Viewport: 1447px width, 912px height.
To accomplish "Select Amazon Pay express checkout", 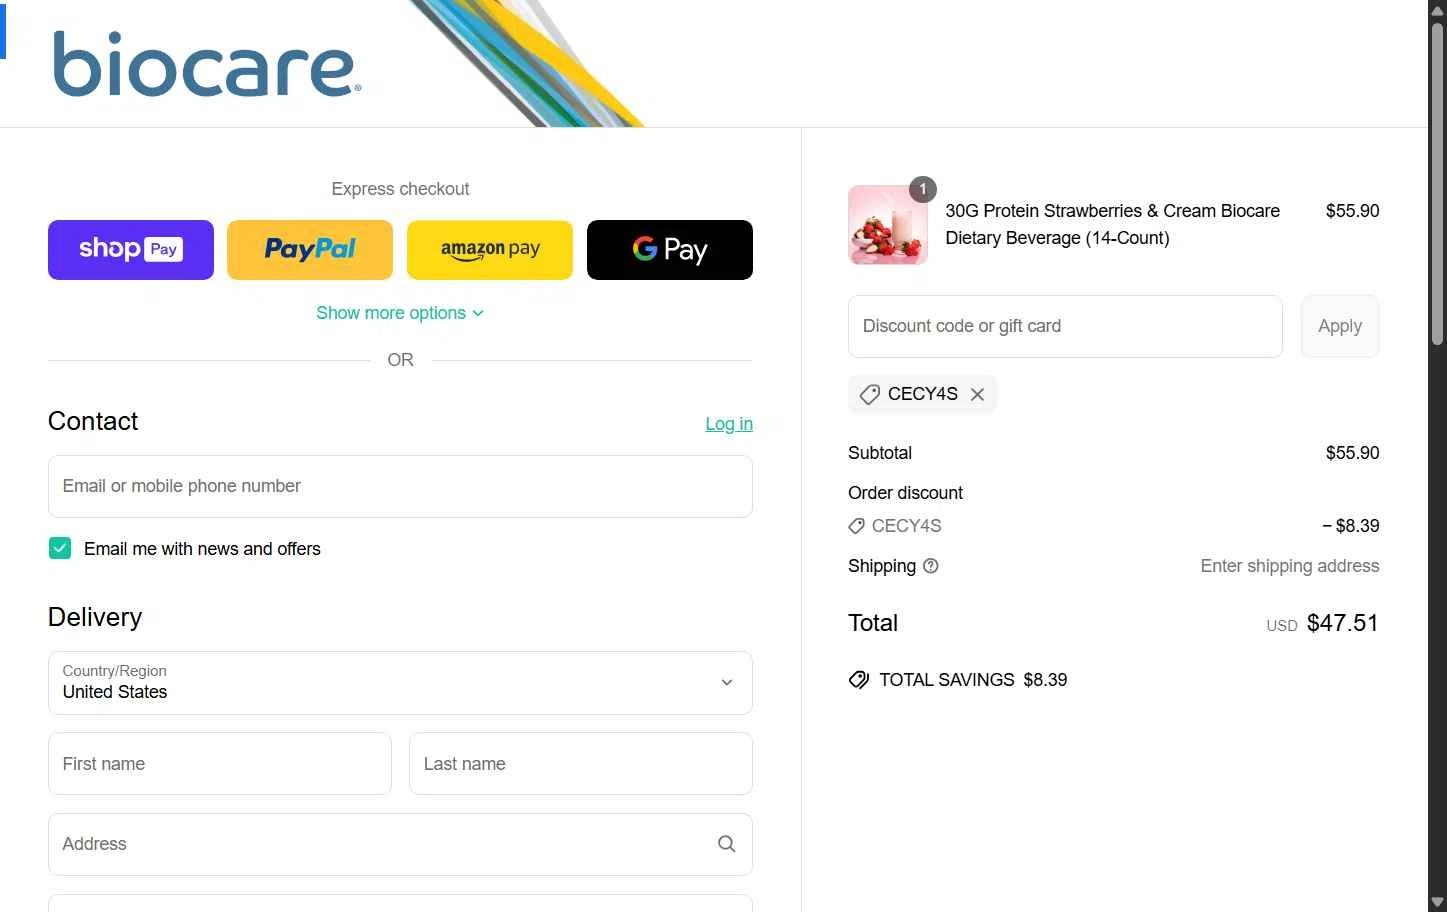I will tap(490, 250).
